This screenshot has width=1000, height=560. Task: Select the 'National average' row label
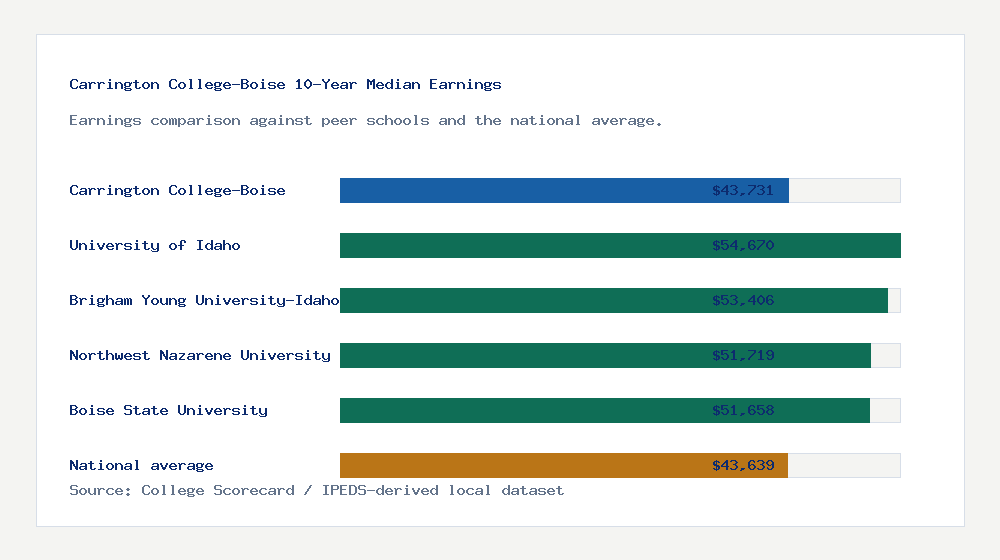(x=141, y=465)
